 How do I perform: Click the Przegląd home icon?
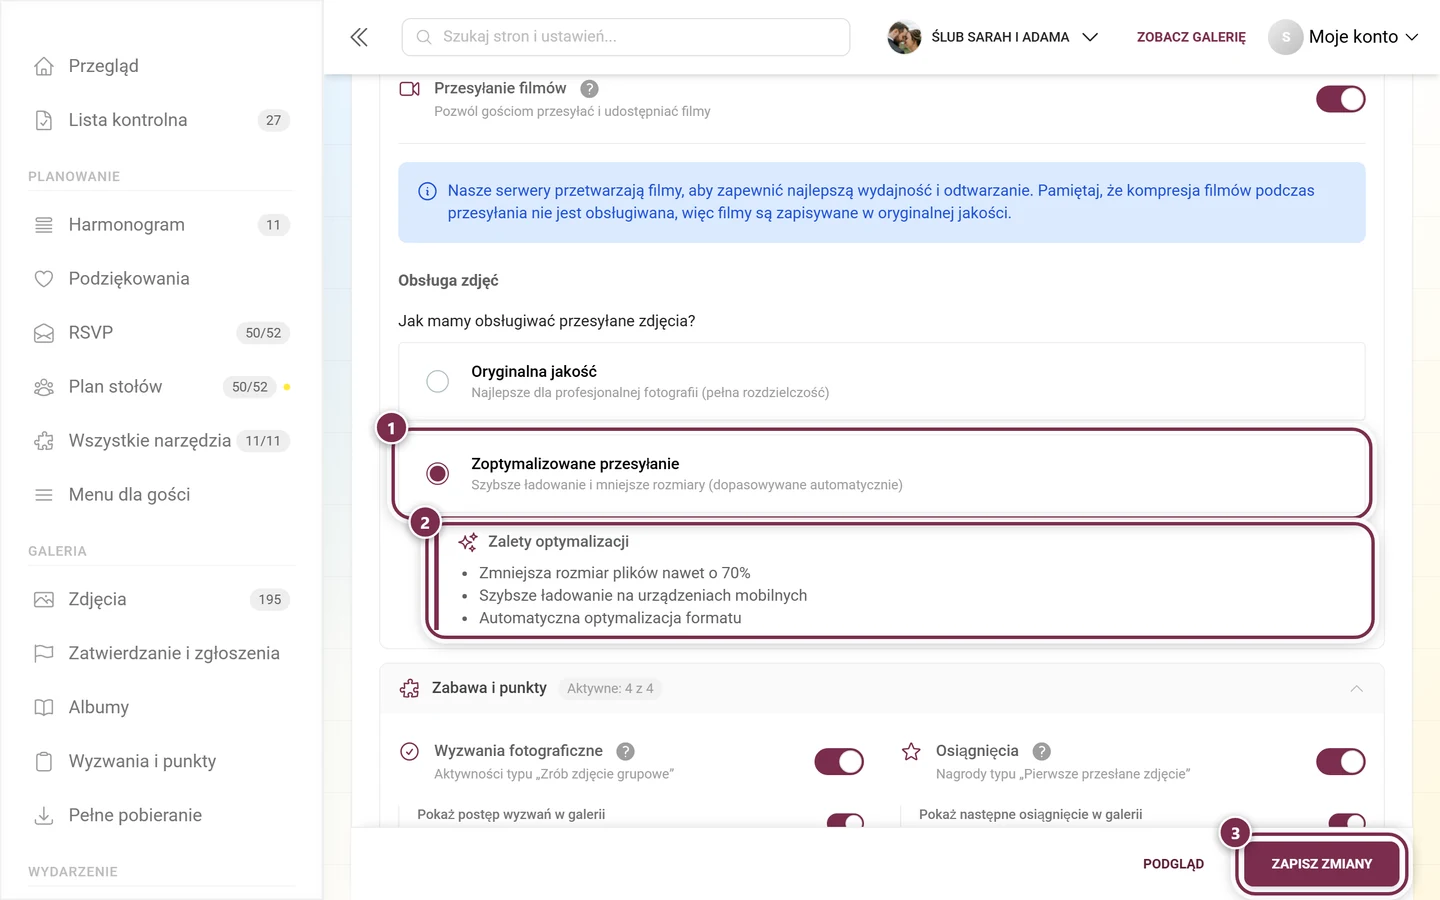44,66
